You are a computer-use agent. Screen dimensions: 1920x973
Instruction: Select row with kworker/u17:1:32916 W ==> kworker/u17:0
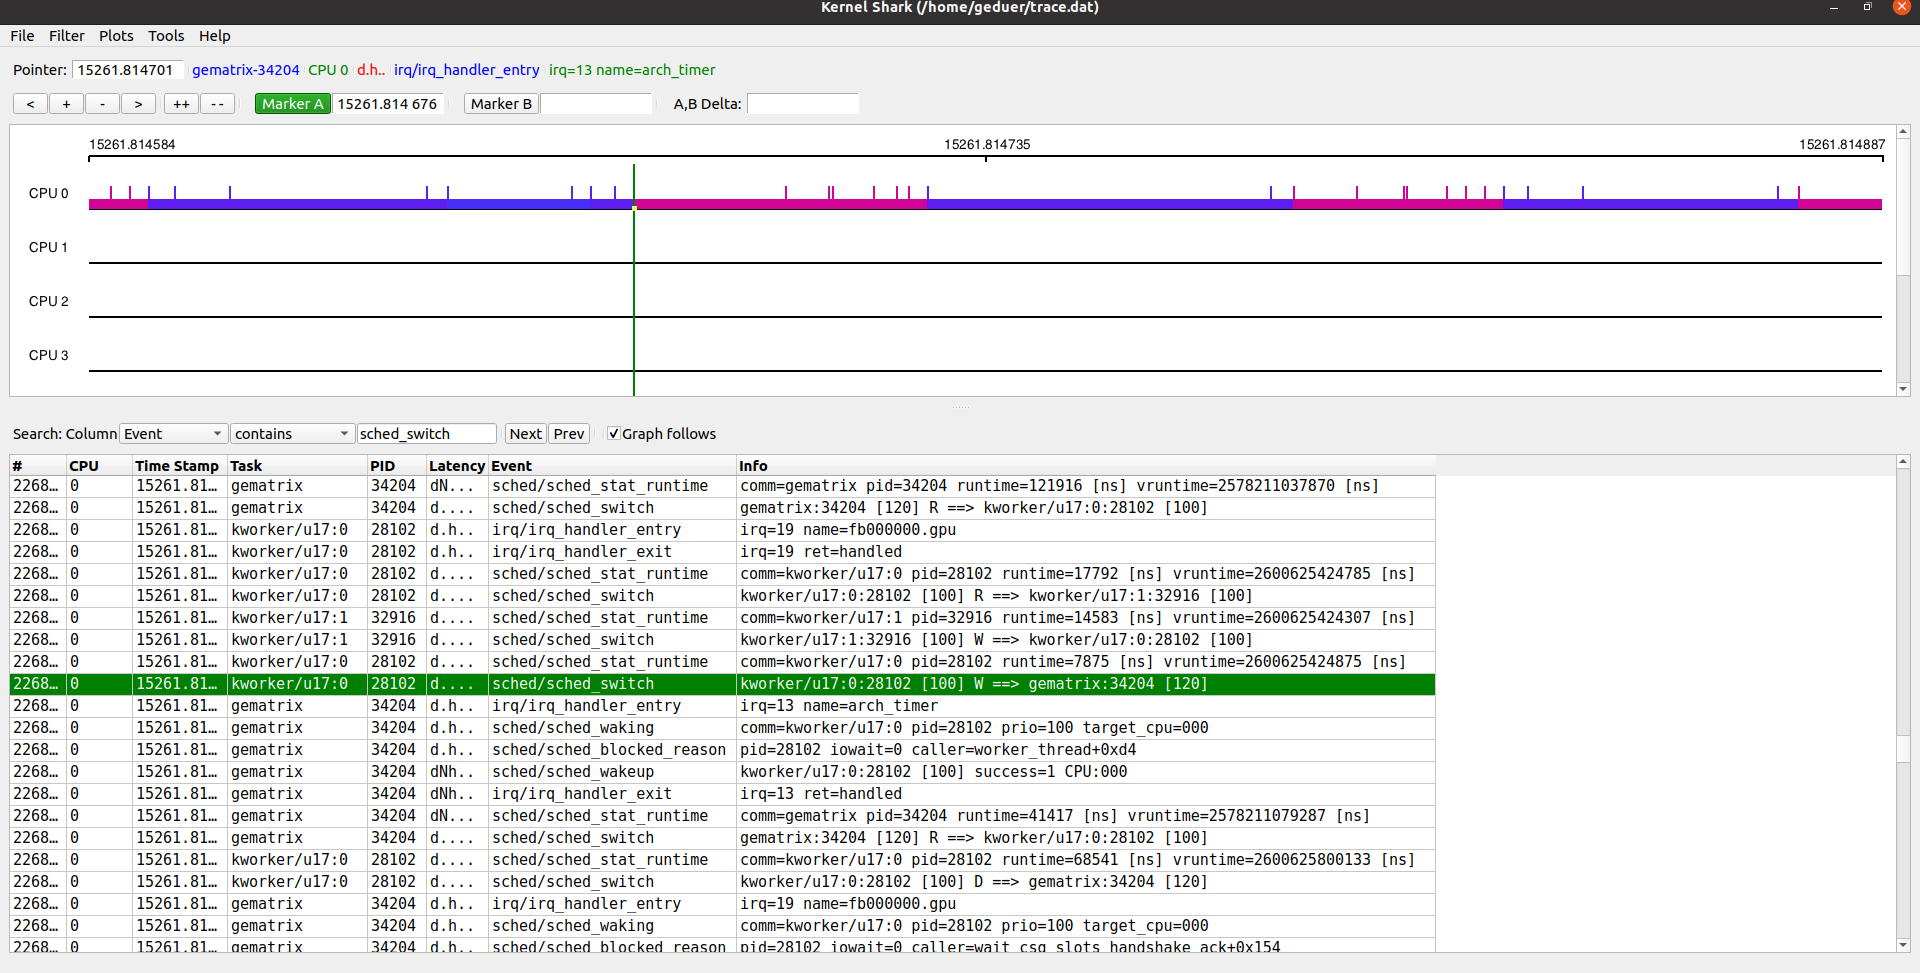(x=723, y=640)
